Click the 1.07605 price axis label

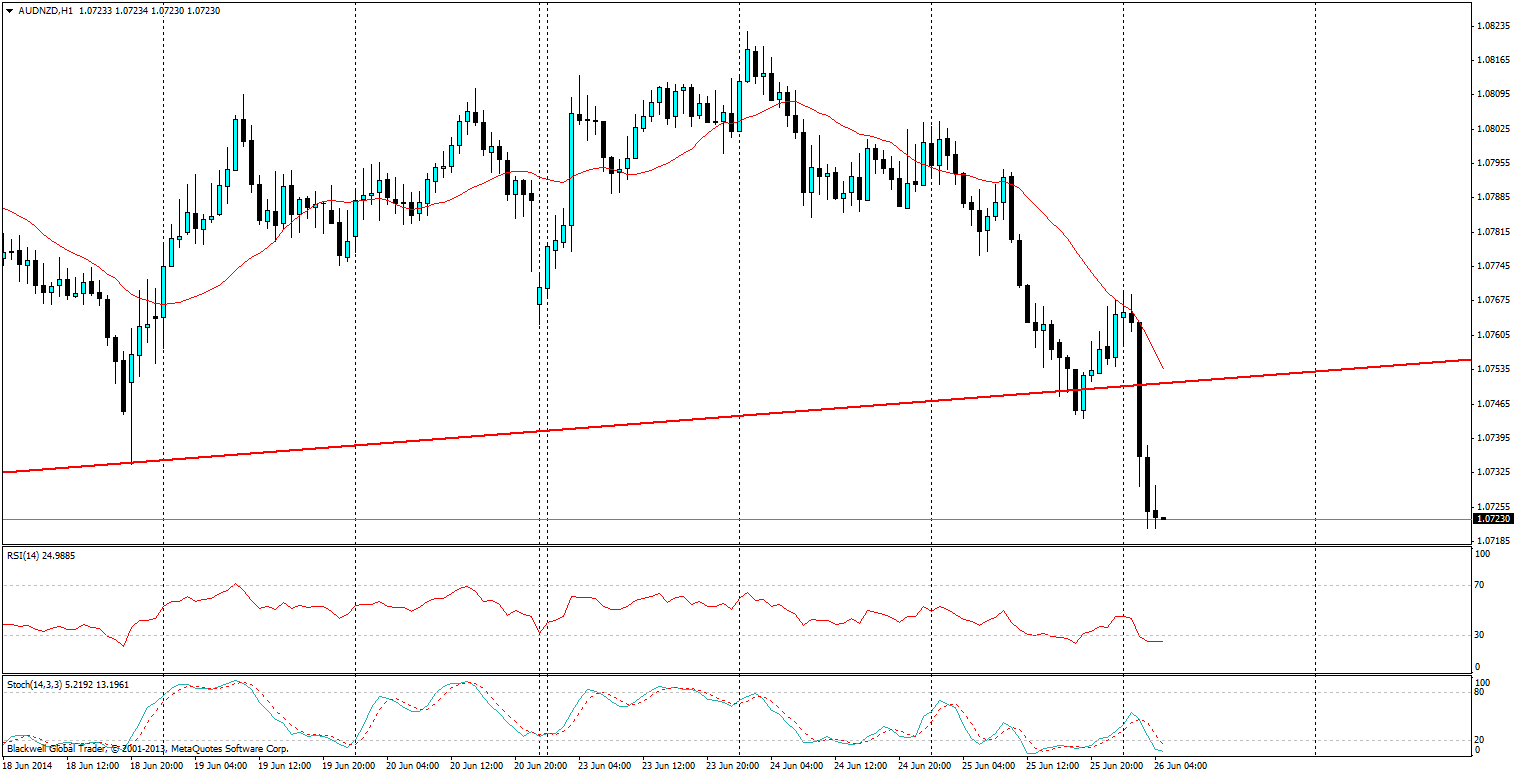[x=1494, y=335]
